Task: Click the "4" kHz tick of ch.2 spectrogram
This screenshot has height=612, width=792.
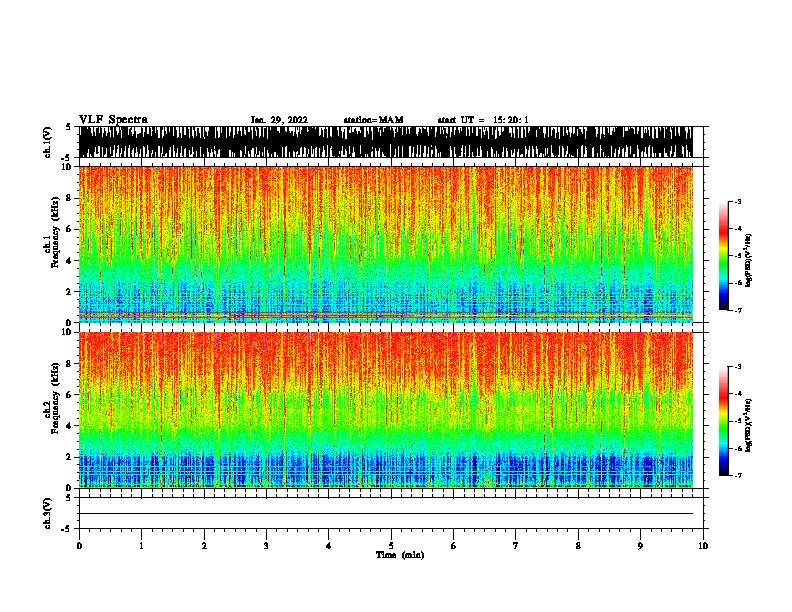Action: pyautogui.click(x=69, y=426)
